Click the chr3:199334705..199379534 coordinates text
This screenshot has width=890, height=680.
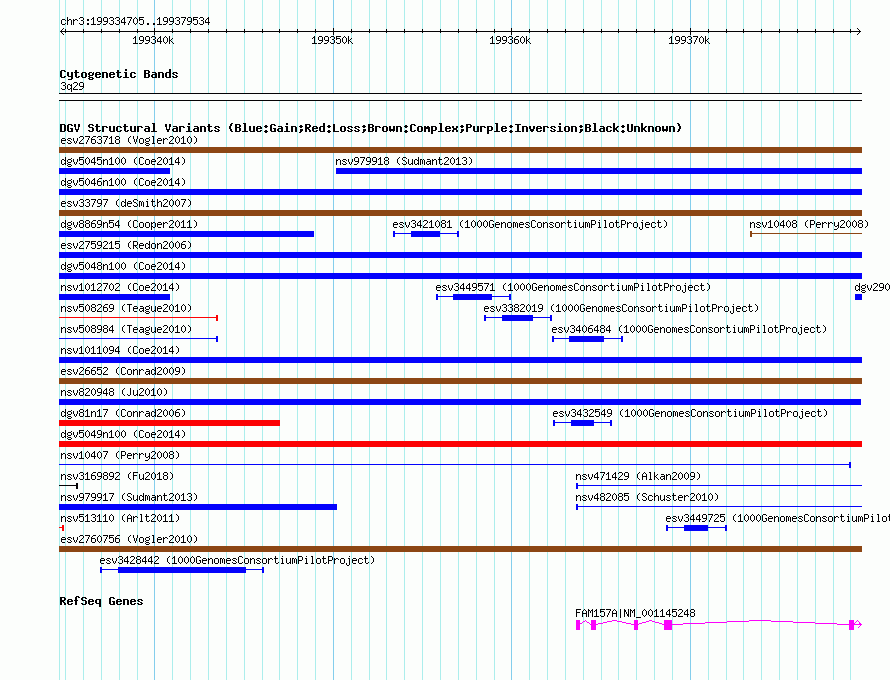point(135,21)
